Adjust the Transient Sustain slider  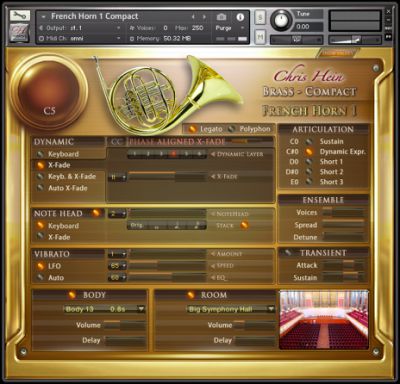pyautogui.click(x=343, y=277)
